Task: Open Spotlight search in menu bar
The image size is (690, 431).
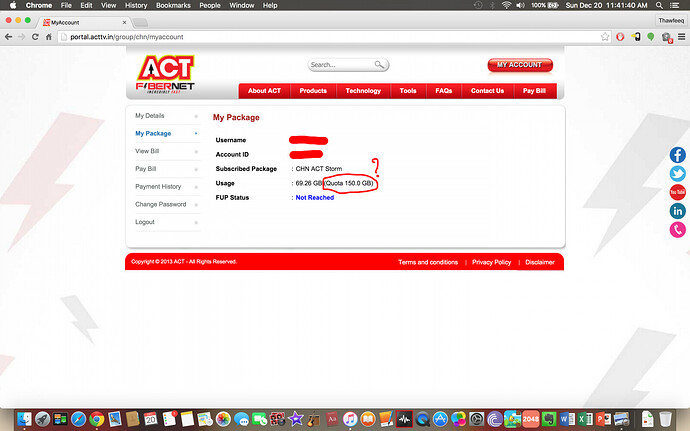Action: point(659,5)
